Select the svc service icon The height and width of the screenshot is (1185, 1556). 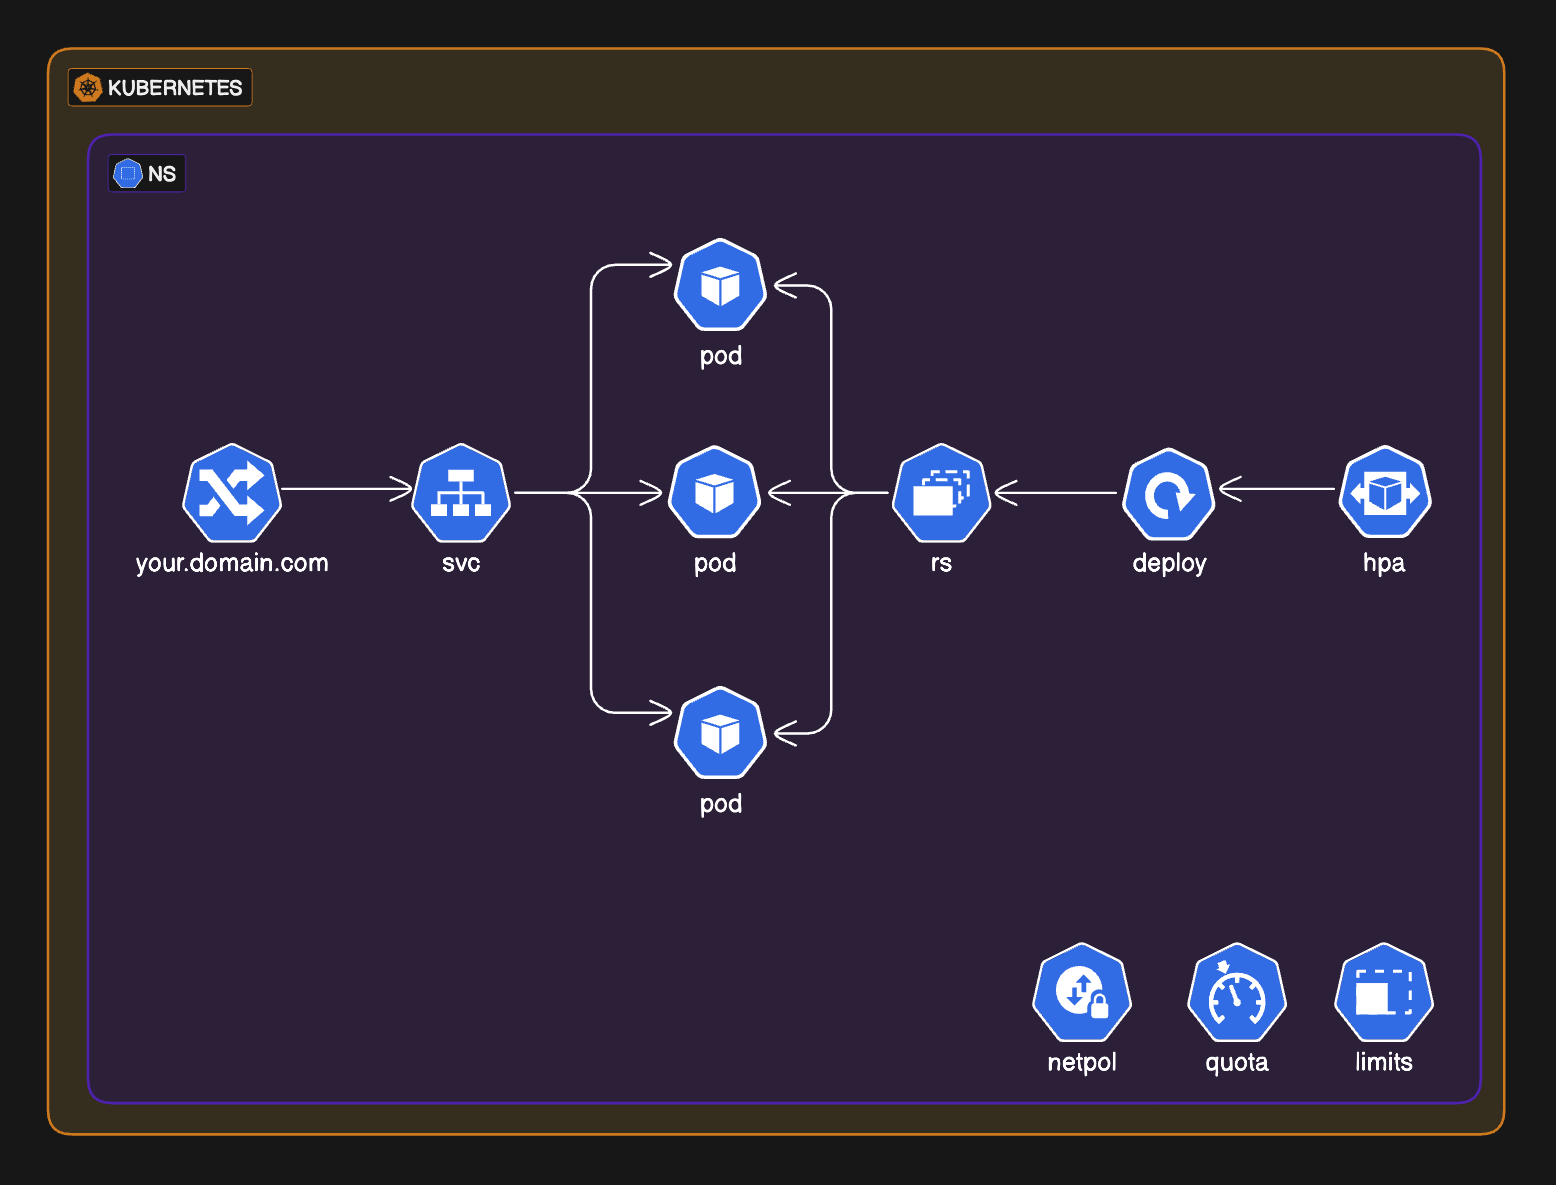(x=461, y=494)
